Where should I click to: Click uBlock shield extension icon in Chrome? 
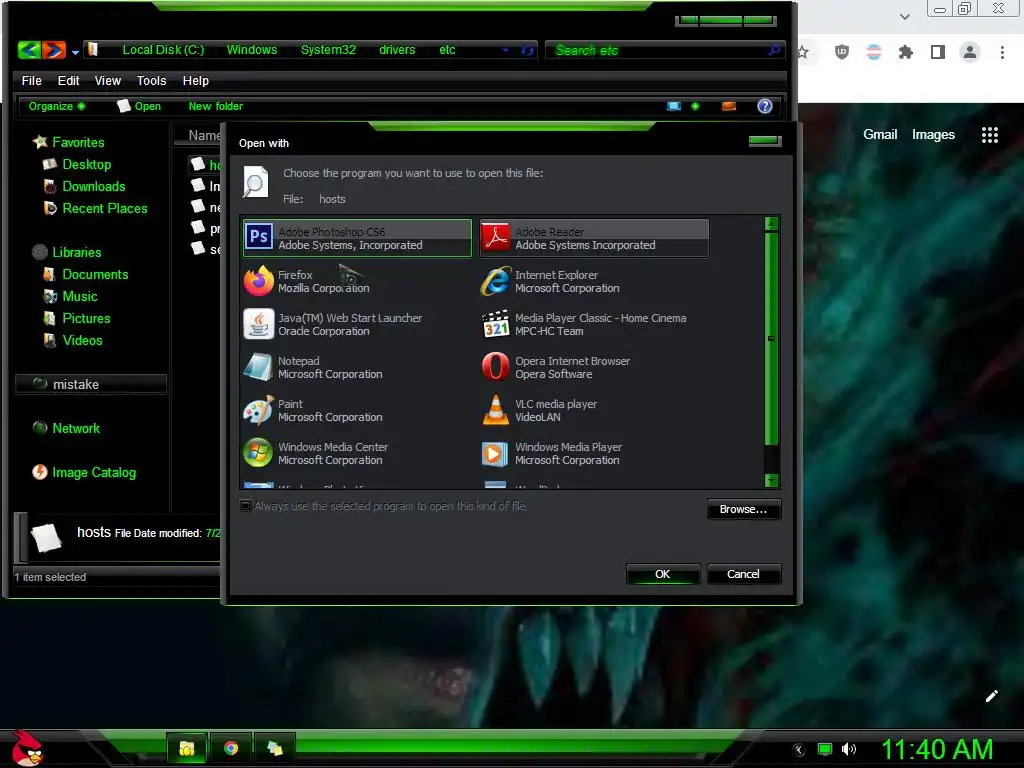coord(842,52)
